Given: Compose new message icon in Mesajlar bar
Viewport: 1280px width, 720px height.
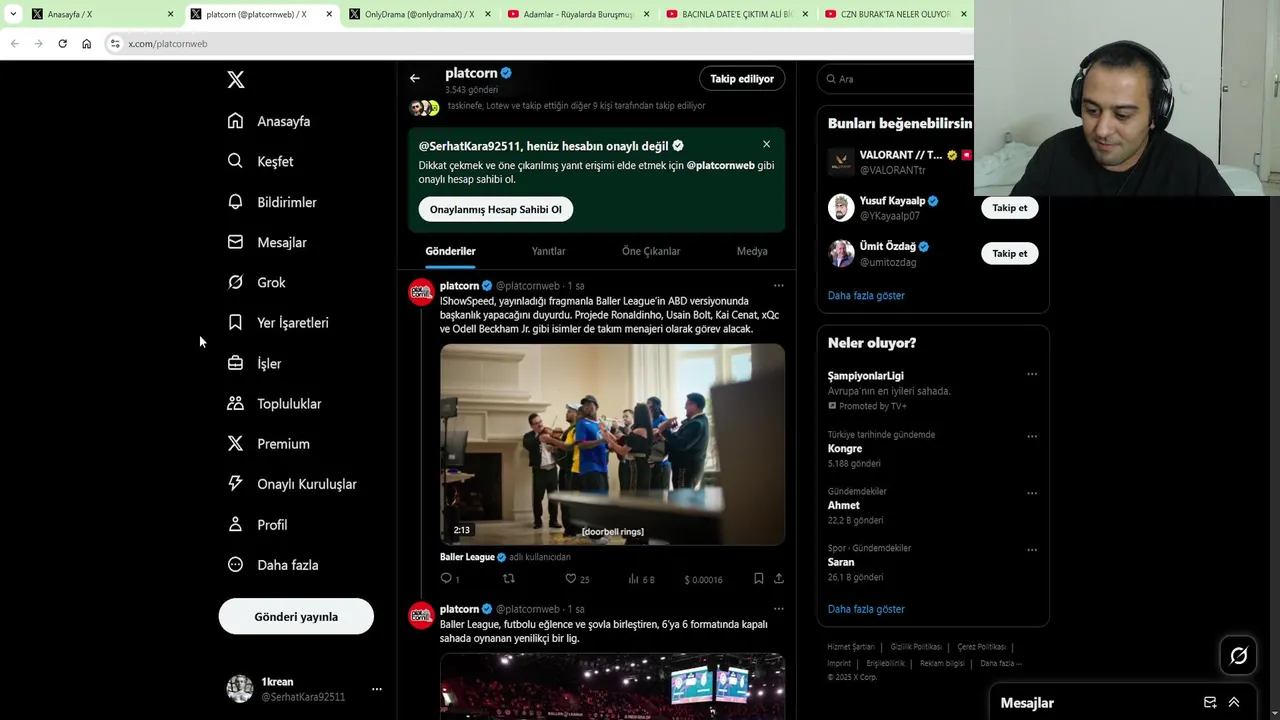Looking at the screenshot, I should (1210, 702).
